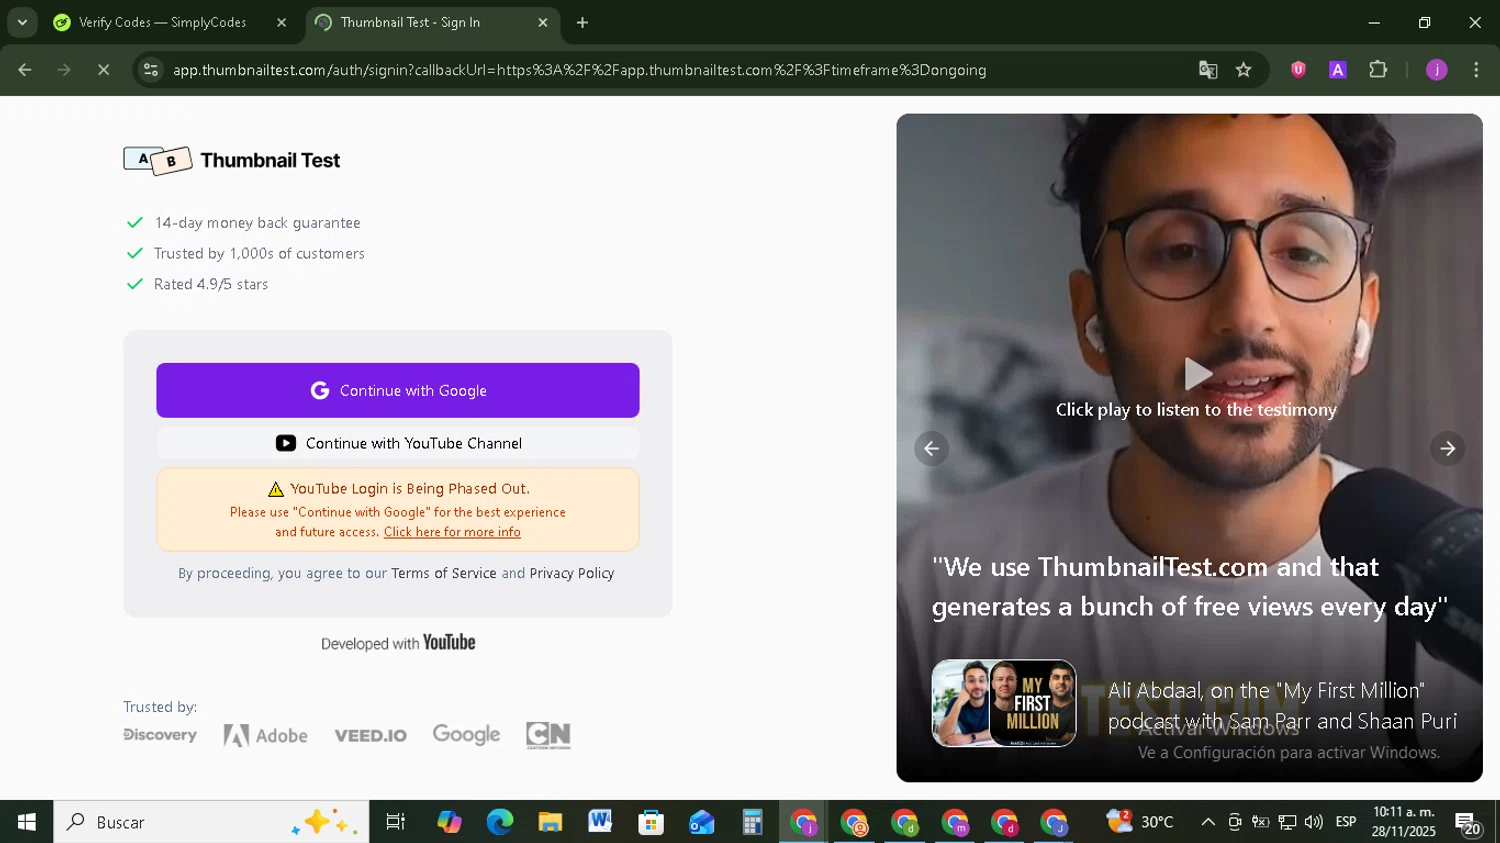Open Privacy Policy link

571,573
